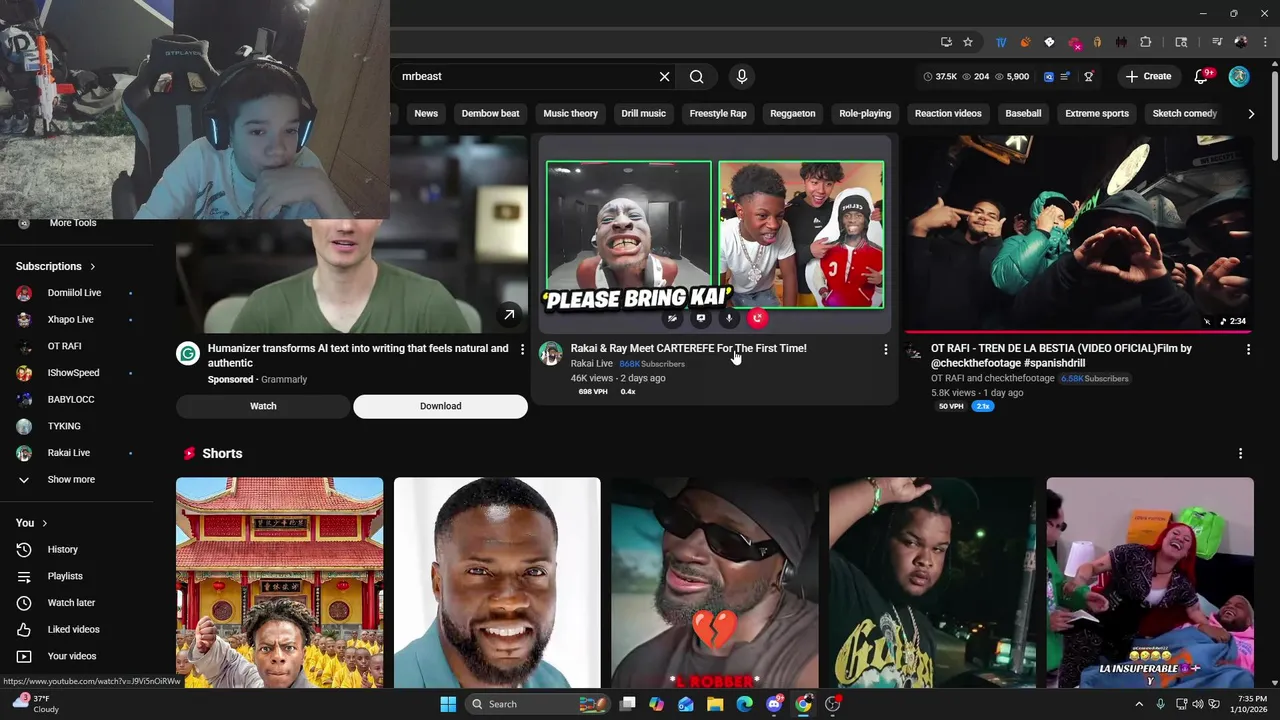
Task: Click the Create button
Action: pos(1148,76)
